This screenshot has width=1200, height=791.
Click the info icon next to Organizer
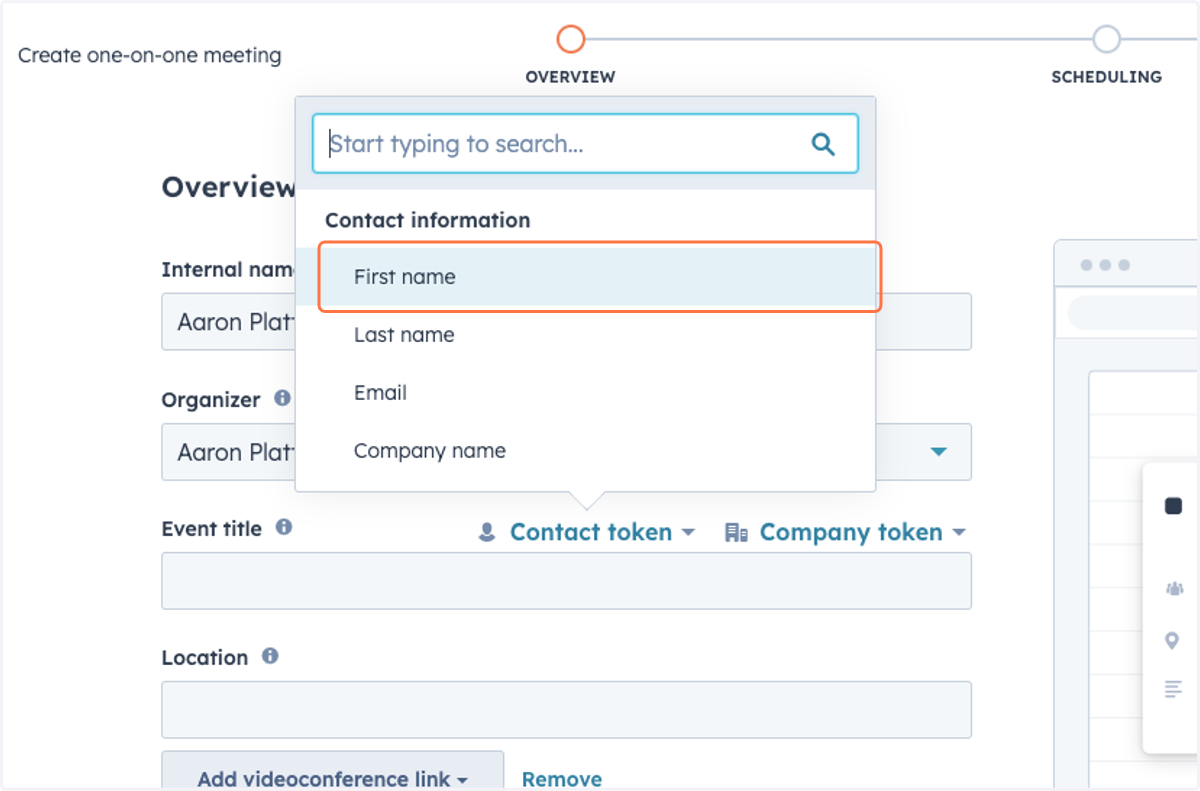tap(283, 398)
